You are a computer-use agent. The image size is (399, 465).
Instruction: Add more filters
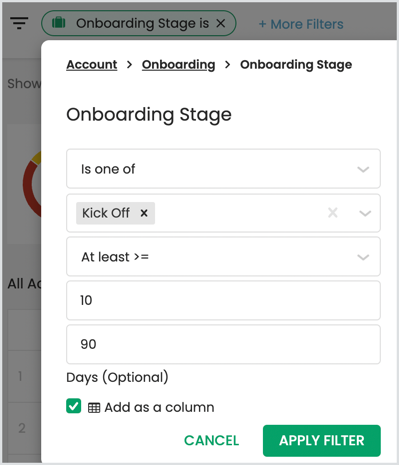(301, 24)
